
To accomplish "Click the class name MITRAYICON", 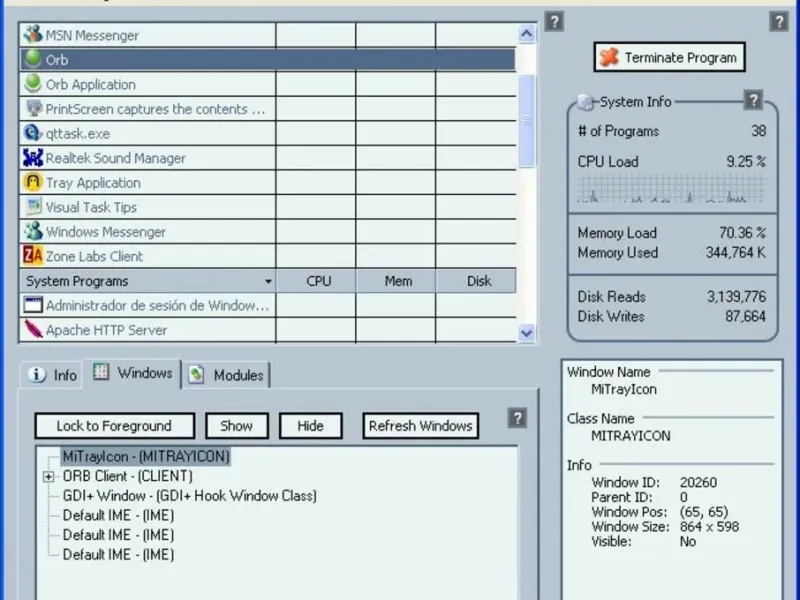I will 631,436.
